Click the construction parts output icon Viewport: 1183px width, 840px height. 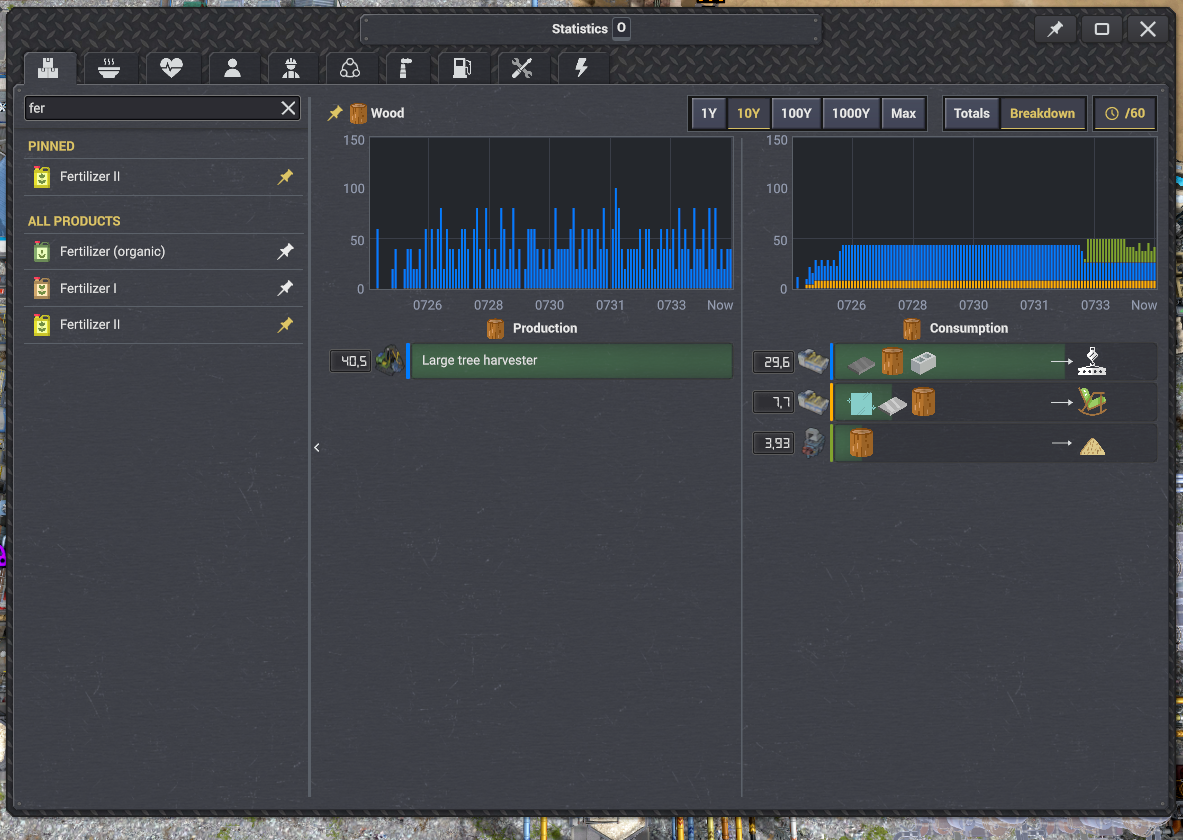(x=1092, y=362)
